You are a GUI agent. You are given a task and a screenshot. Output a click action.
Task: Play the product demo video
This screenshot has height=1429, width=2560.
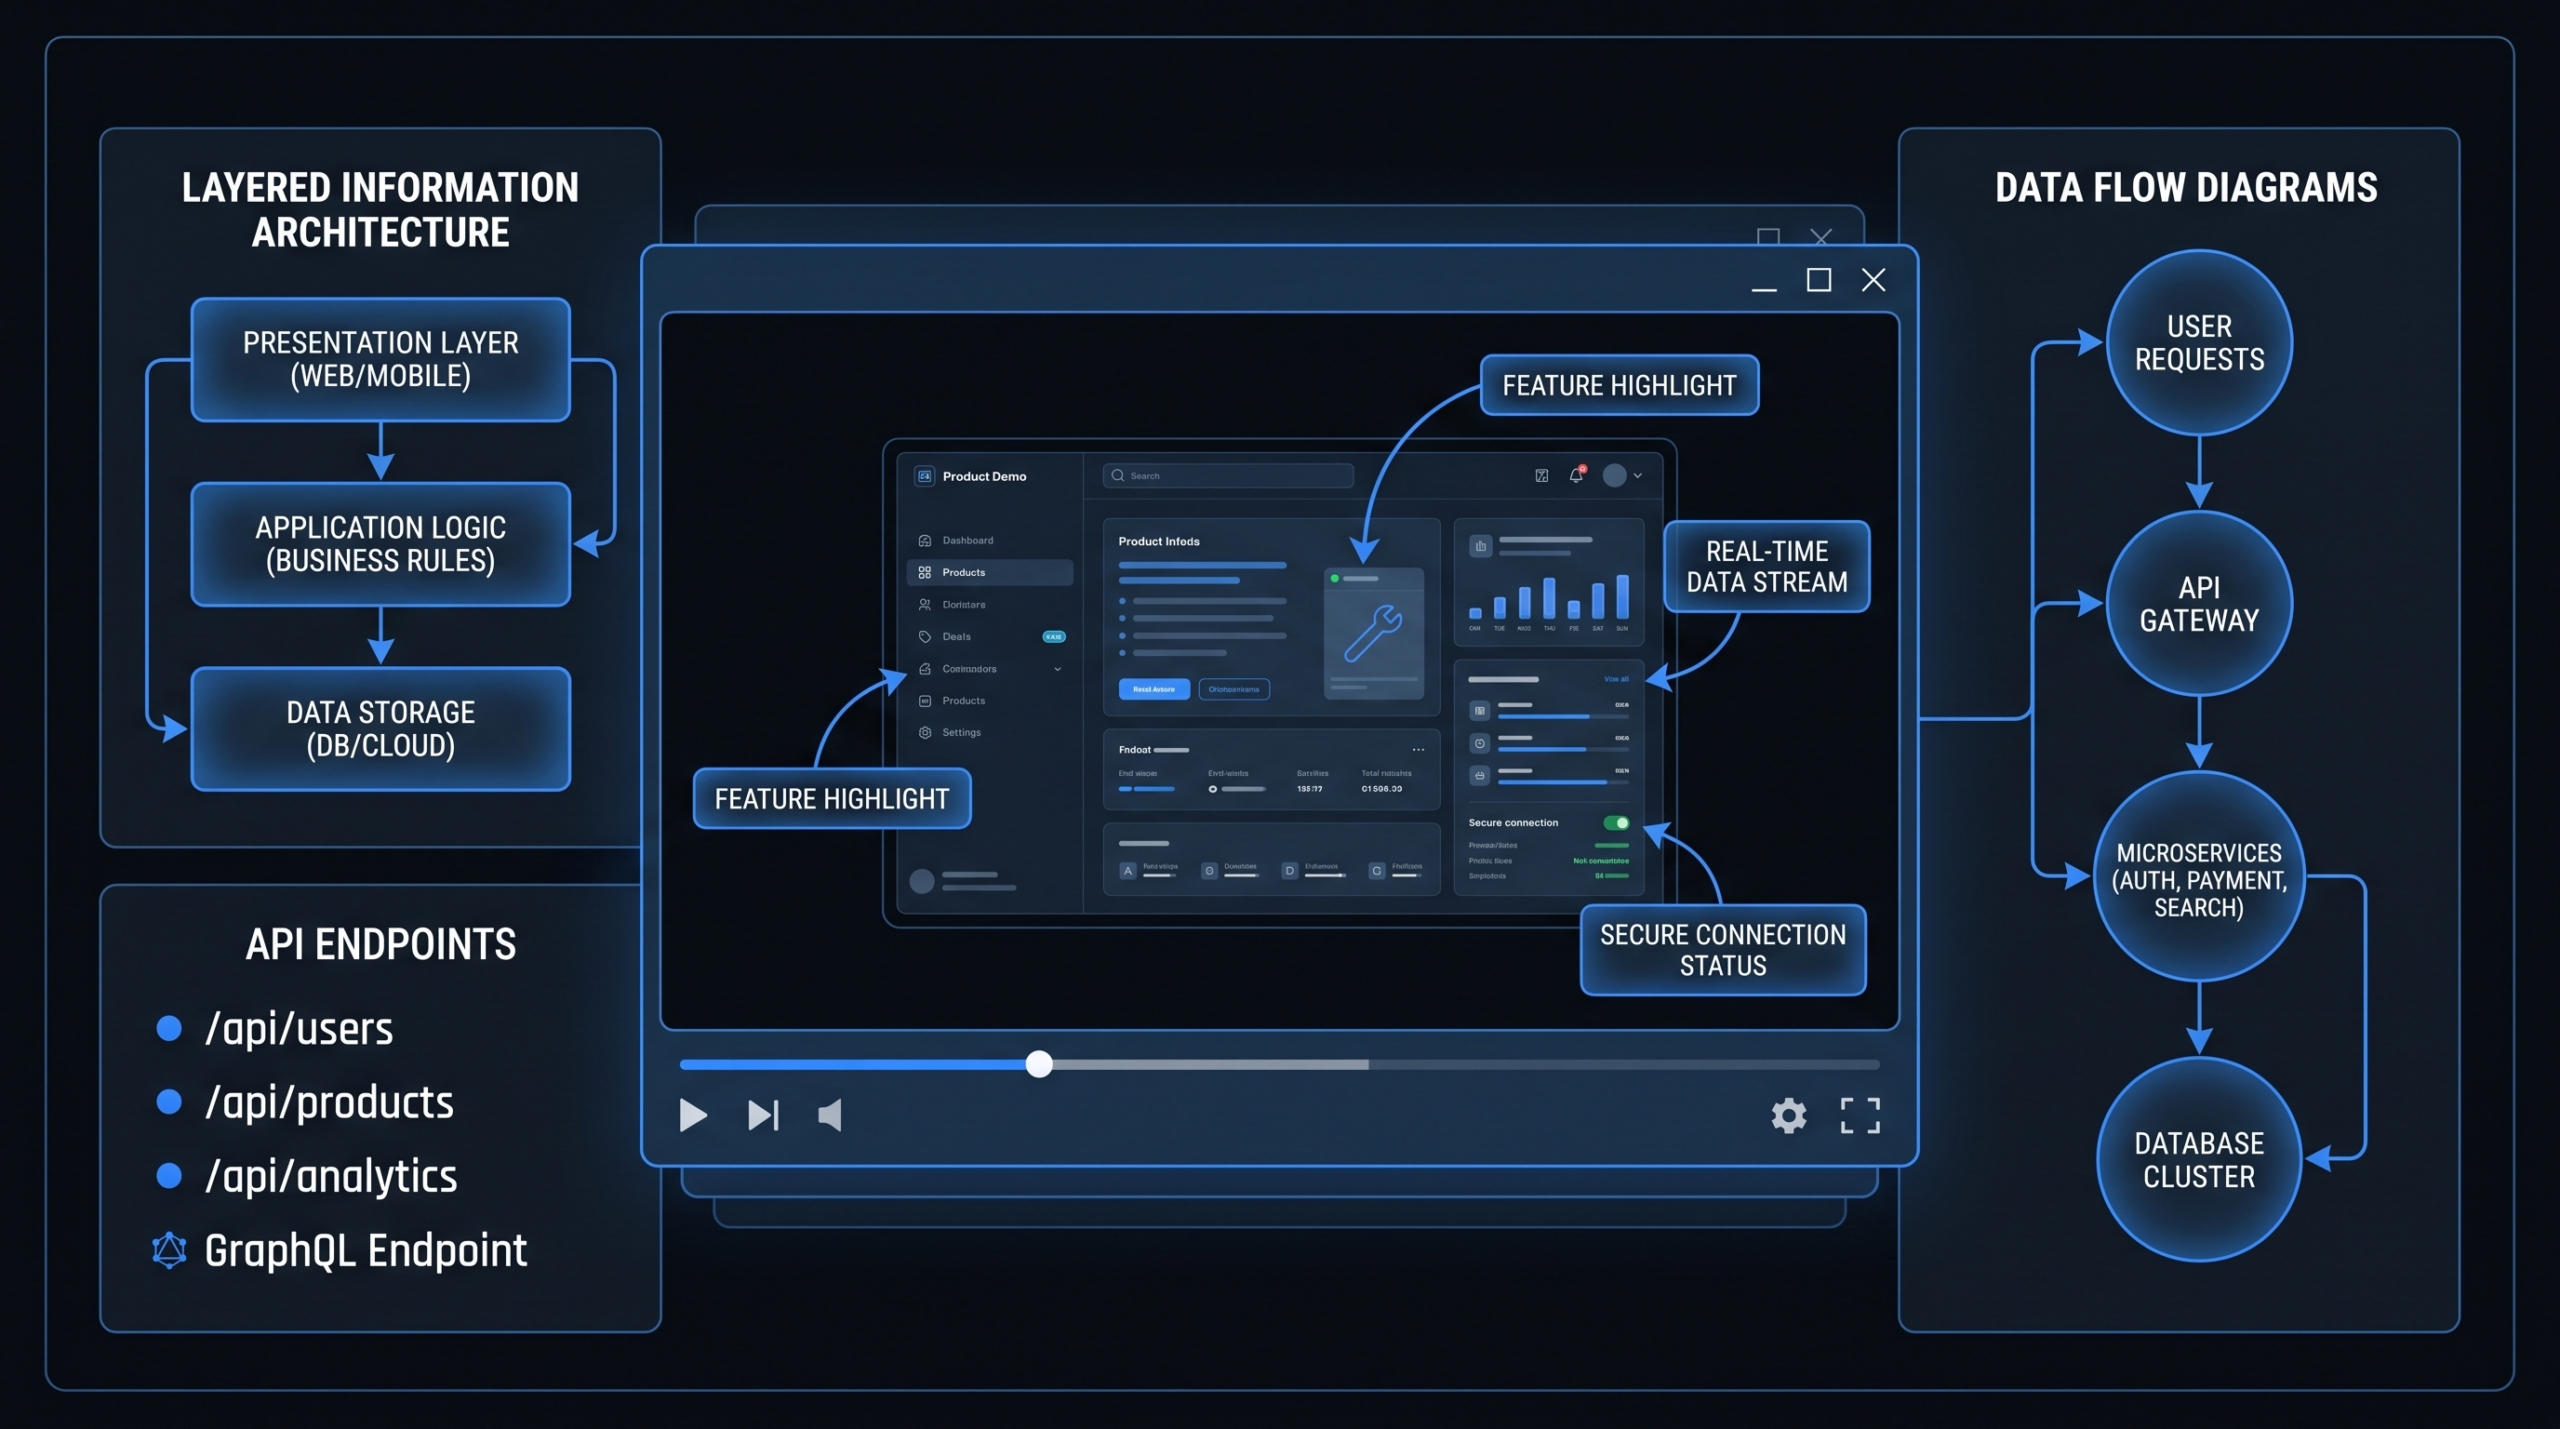693,1114
